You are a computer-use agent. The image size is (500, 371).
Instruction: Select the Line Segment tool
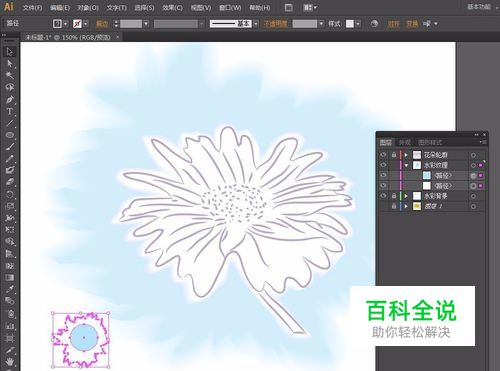click(x=10, y=123)
